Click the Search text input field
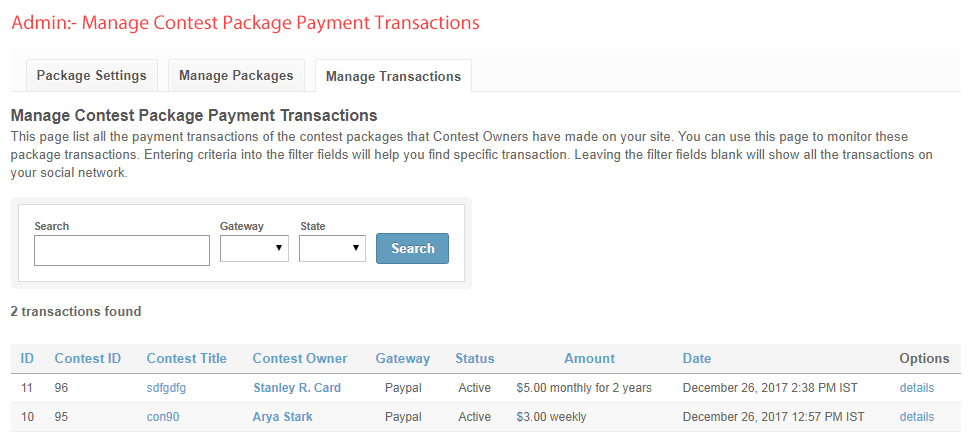The height and width of the screenshot is (442, 970). [122, 250]
